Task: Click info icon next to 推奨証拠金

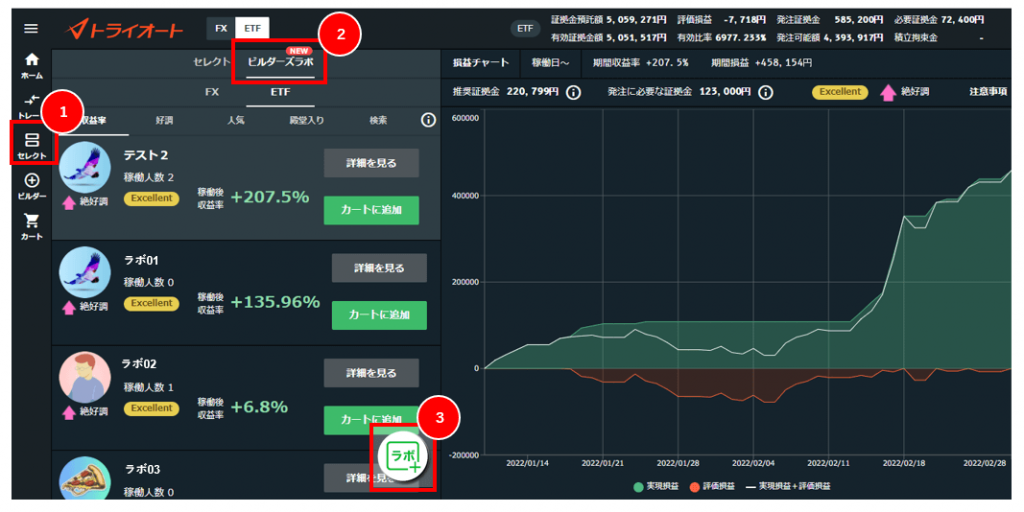Action: click(573, 92)
